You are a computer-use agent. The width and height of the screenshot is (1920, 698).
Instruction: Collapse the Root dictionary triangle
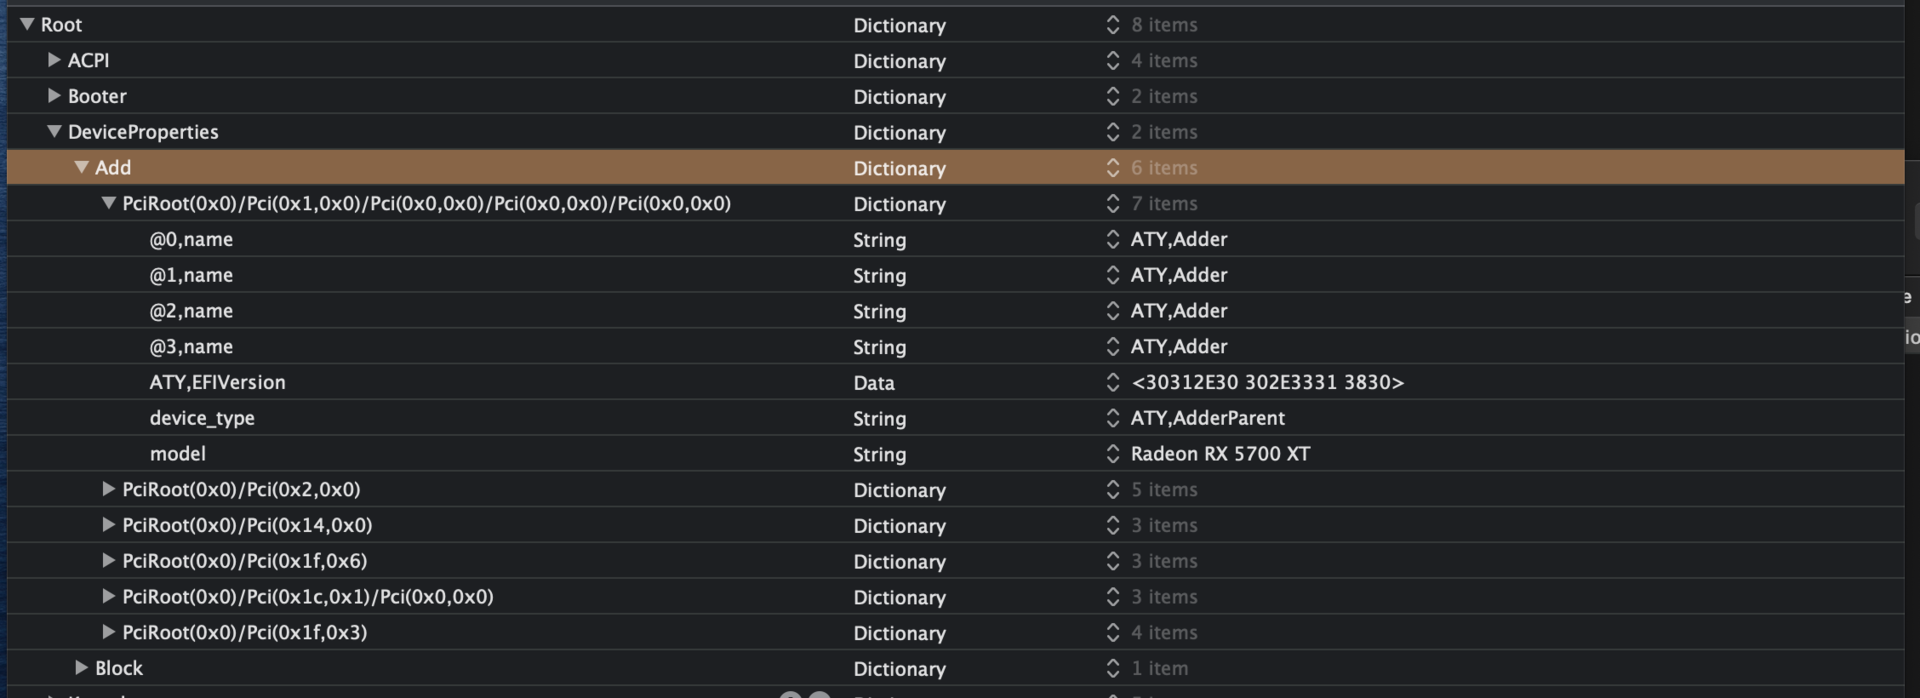tap(27, 24)
